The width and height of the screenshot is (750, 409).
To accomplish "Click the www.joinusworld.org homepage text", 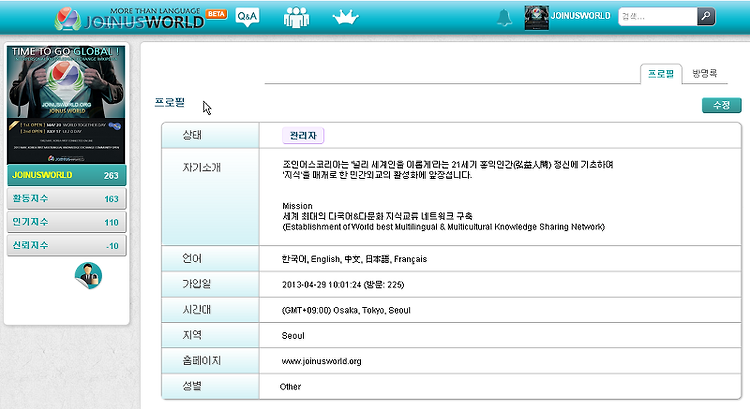I will 321,361.
